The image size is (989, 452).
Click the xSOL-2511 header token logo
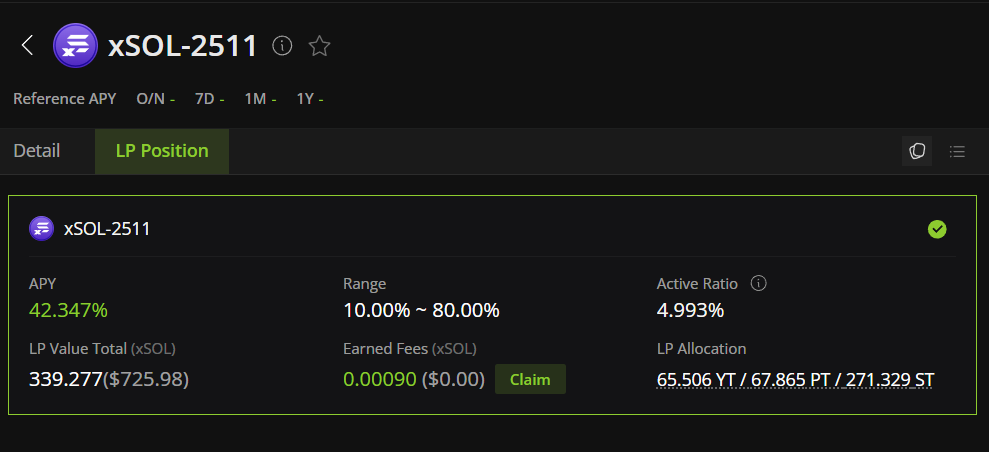(x=76, y=45)
